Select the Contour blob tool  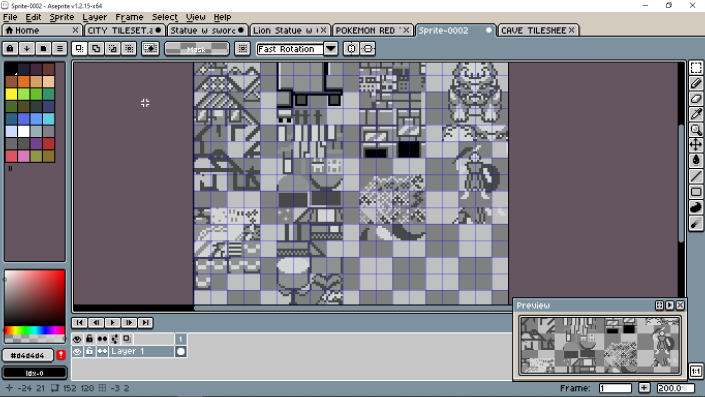(696, 207)
